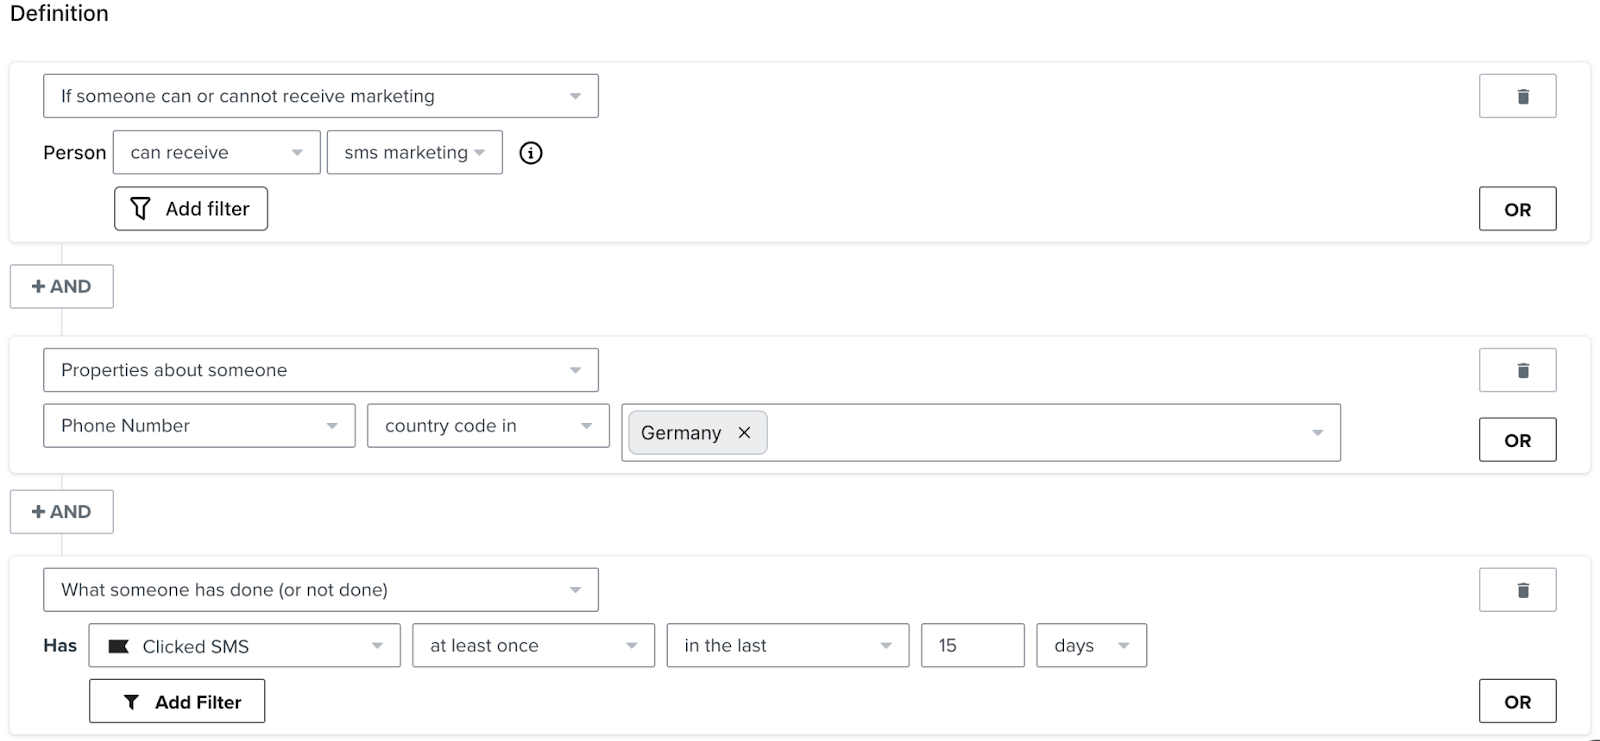This screenshot has width=1600, height=741.
Task: Click the first + AND button
Action: pyautogui.click(x=62, y=287)
